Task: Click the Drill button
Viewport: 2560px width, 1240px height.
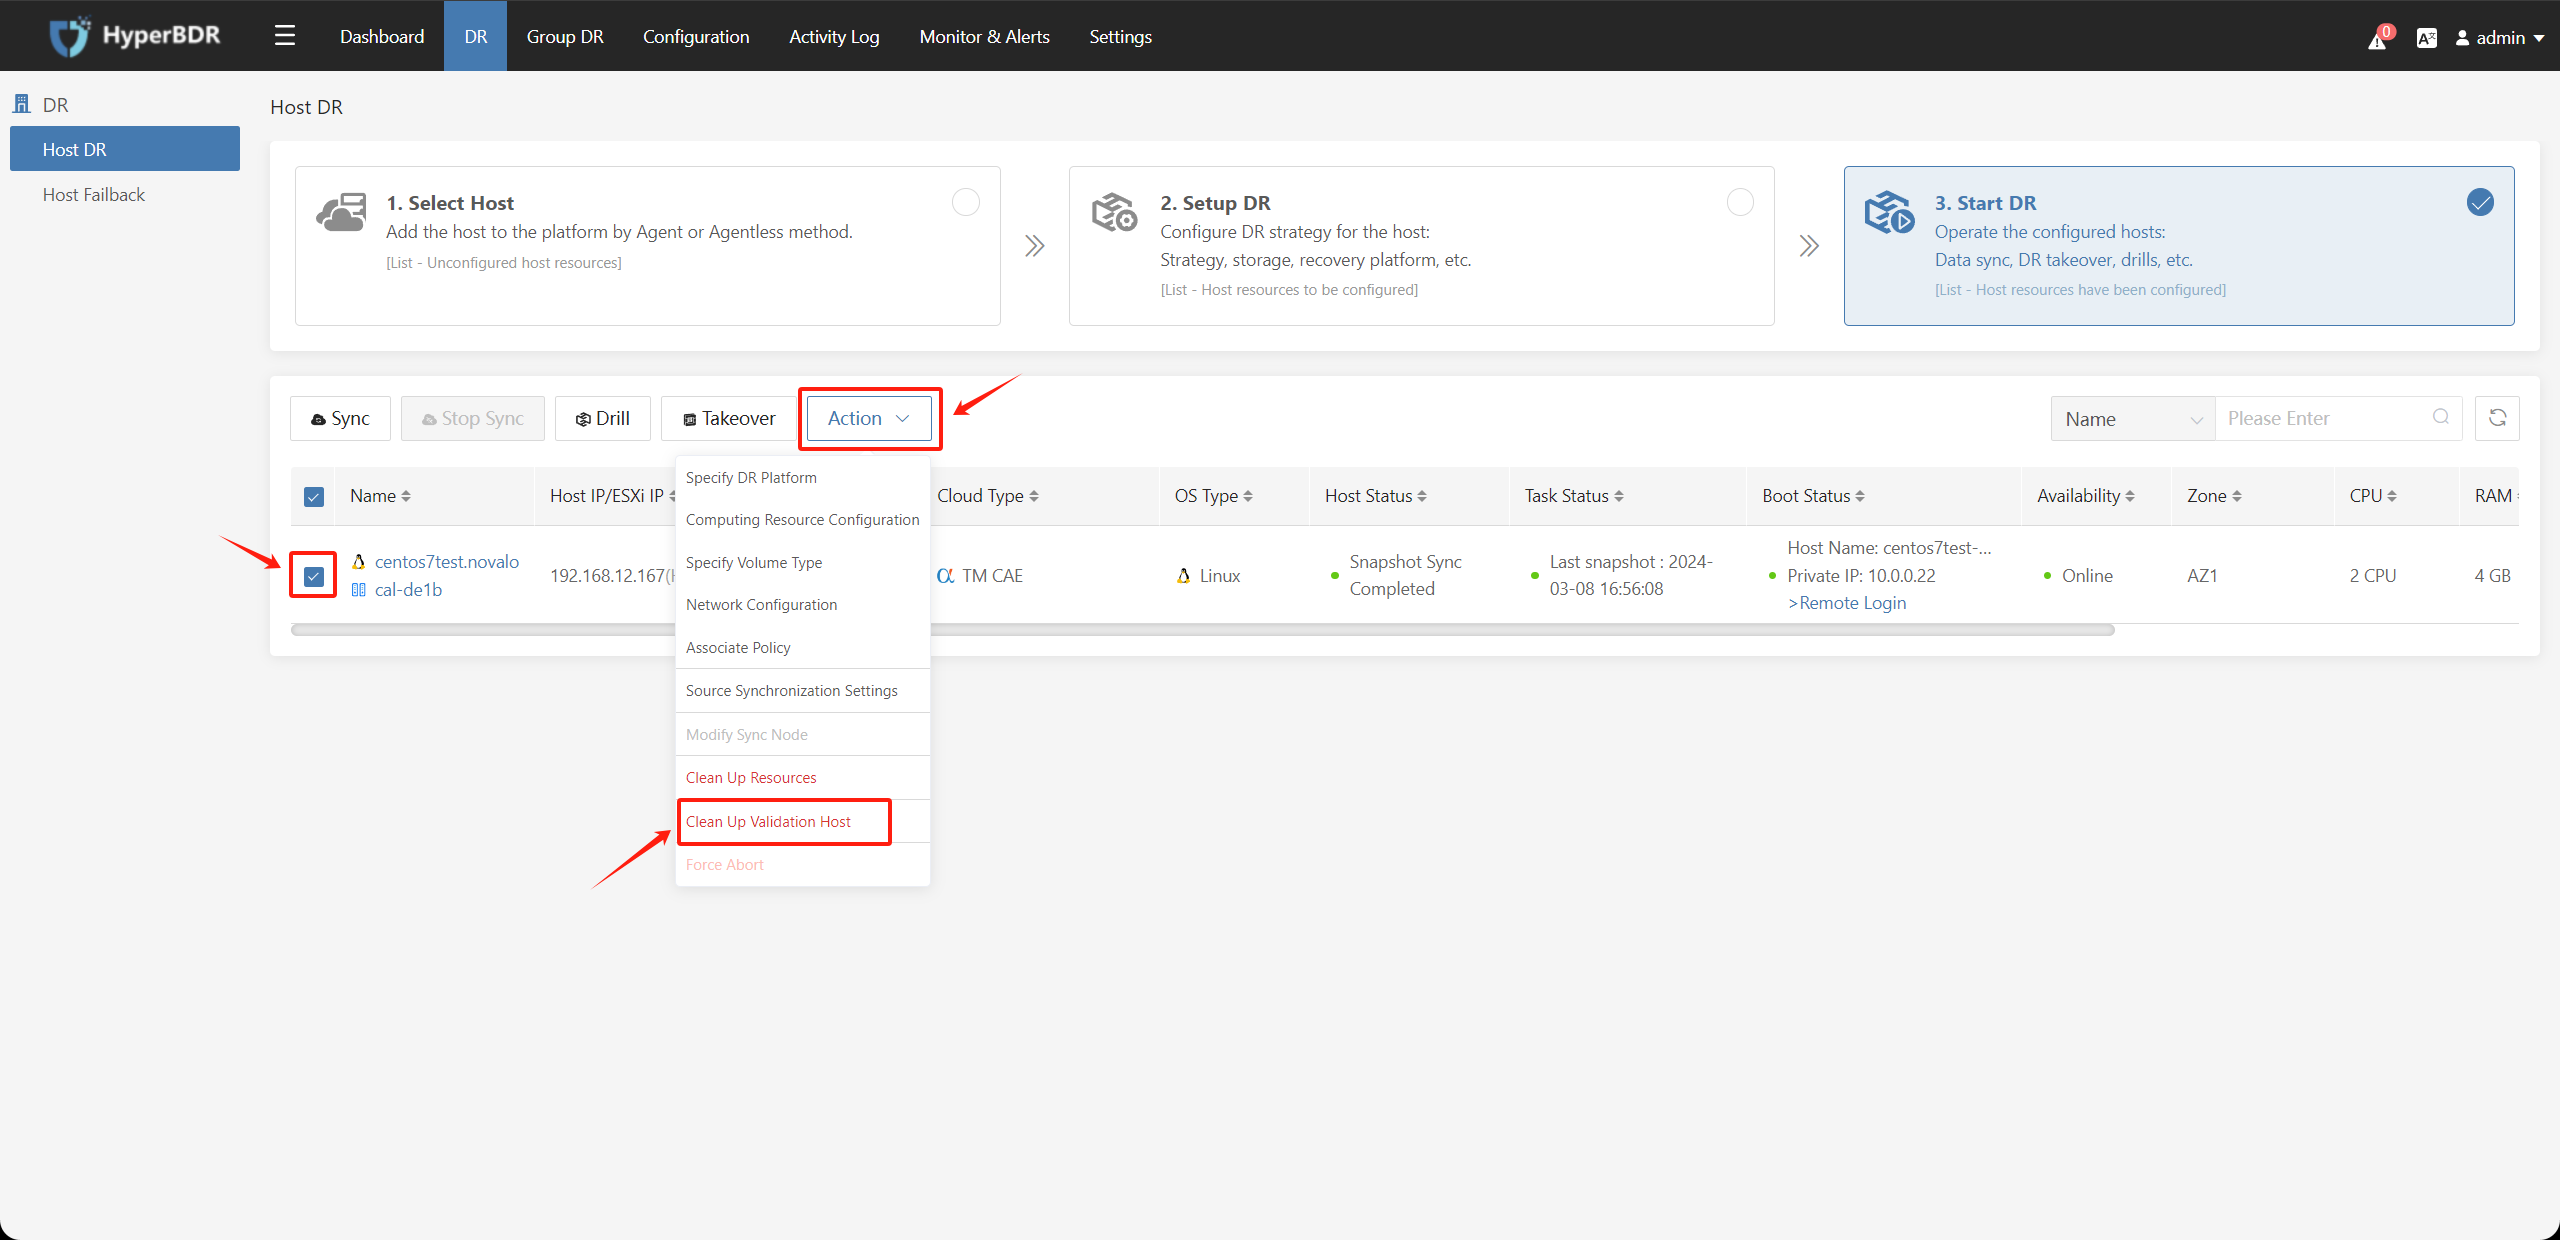Action: point(603,418)
